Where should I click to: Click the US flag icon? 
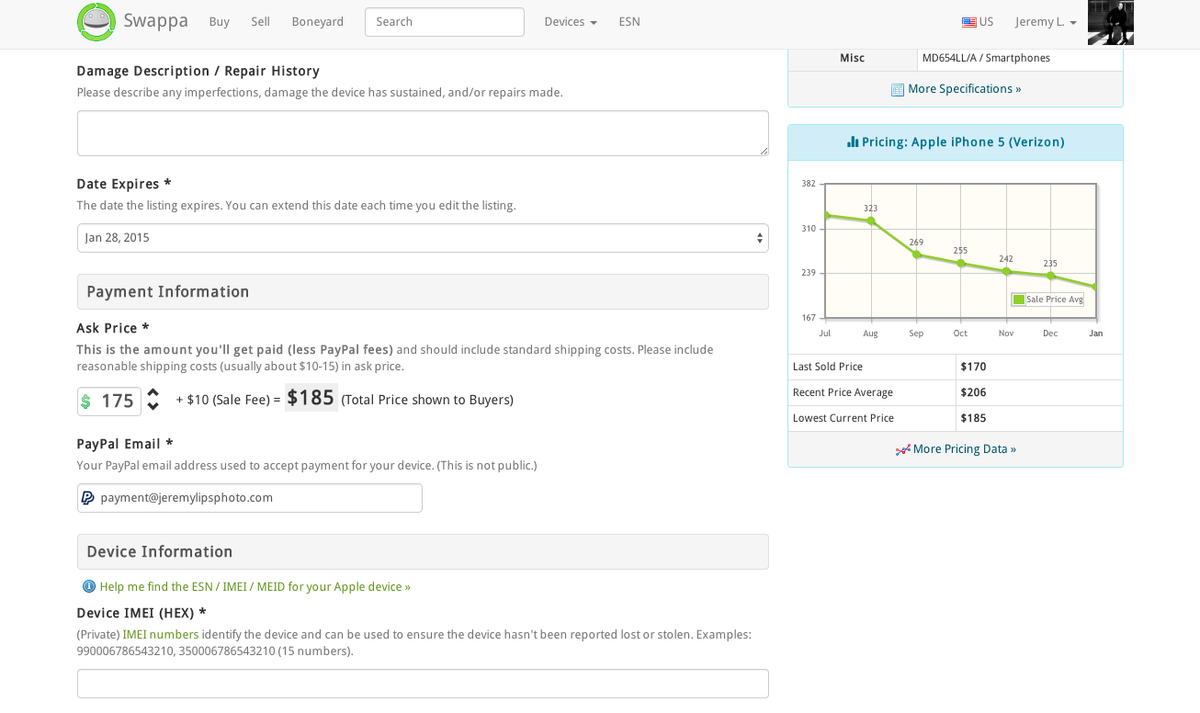[x=968, y=22]
